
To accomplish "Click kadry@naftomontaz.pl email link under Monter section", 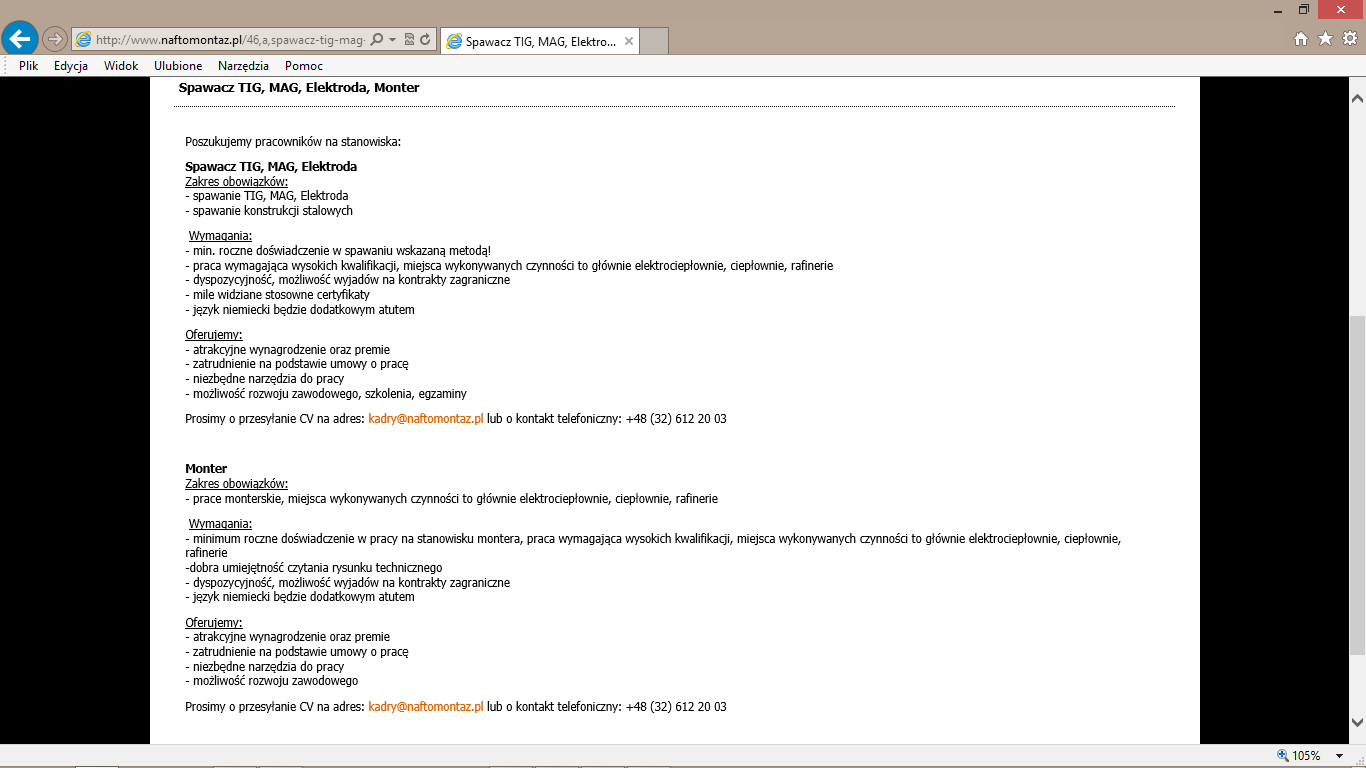I will [426, 707].
